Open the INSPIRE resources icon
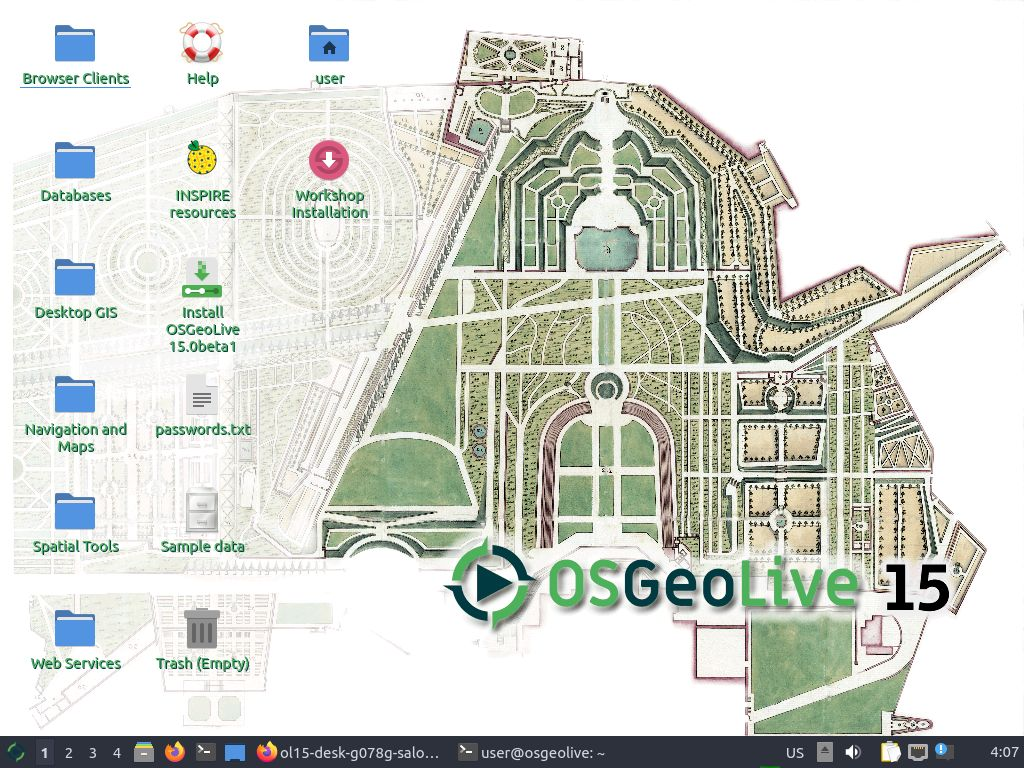The width and height of the screenshot is (1024, 768). [x=202, y=160]
